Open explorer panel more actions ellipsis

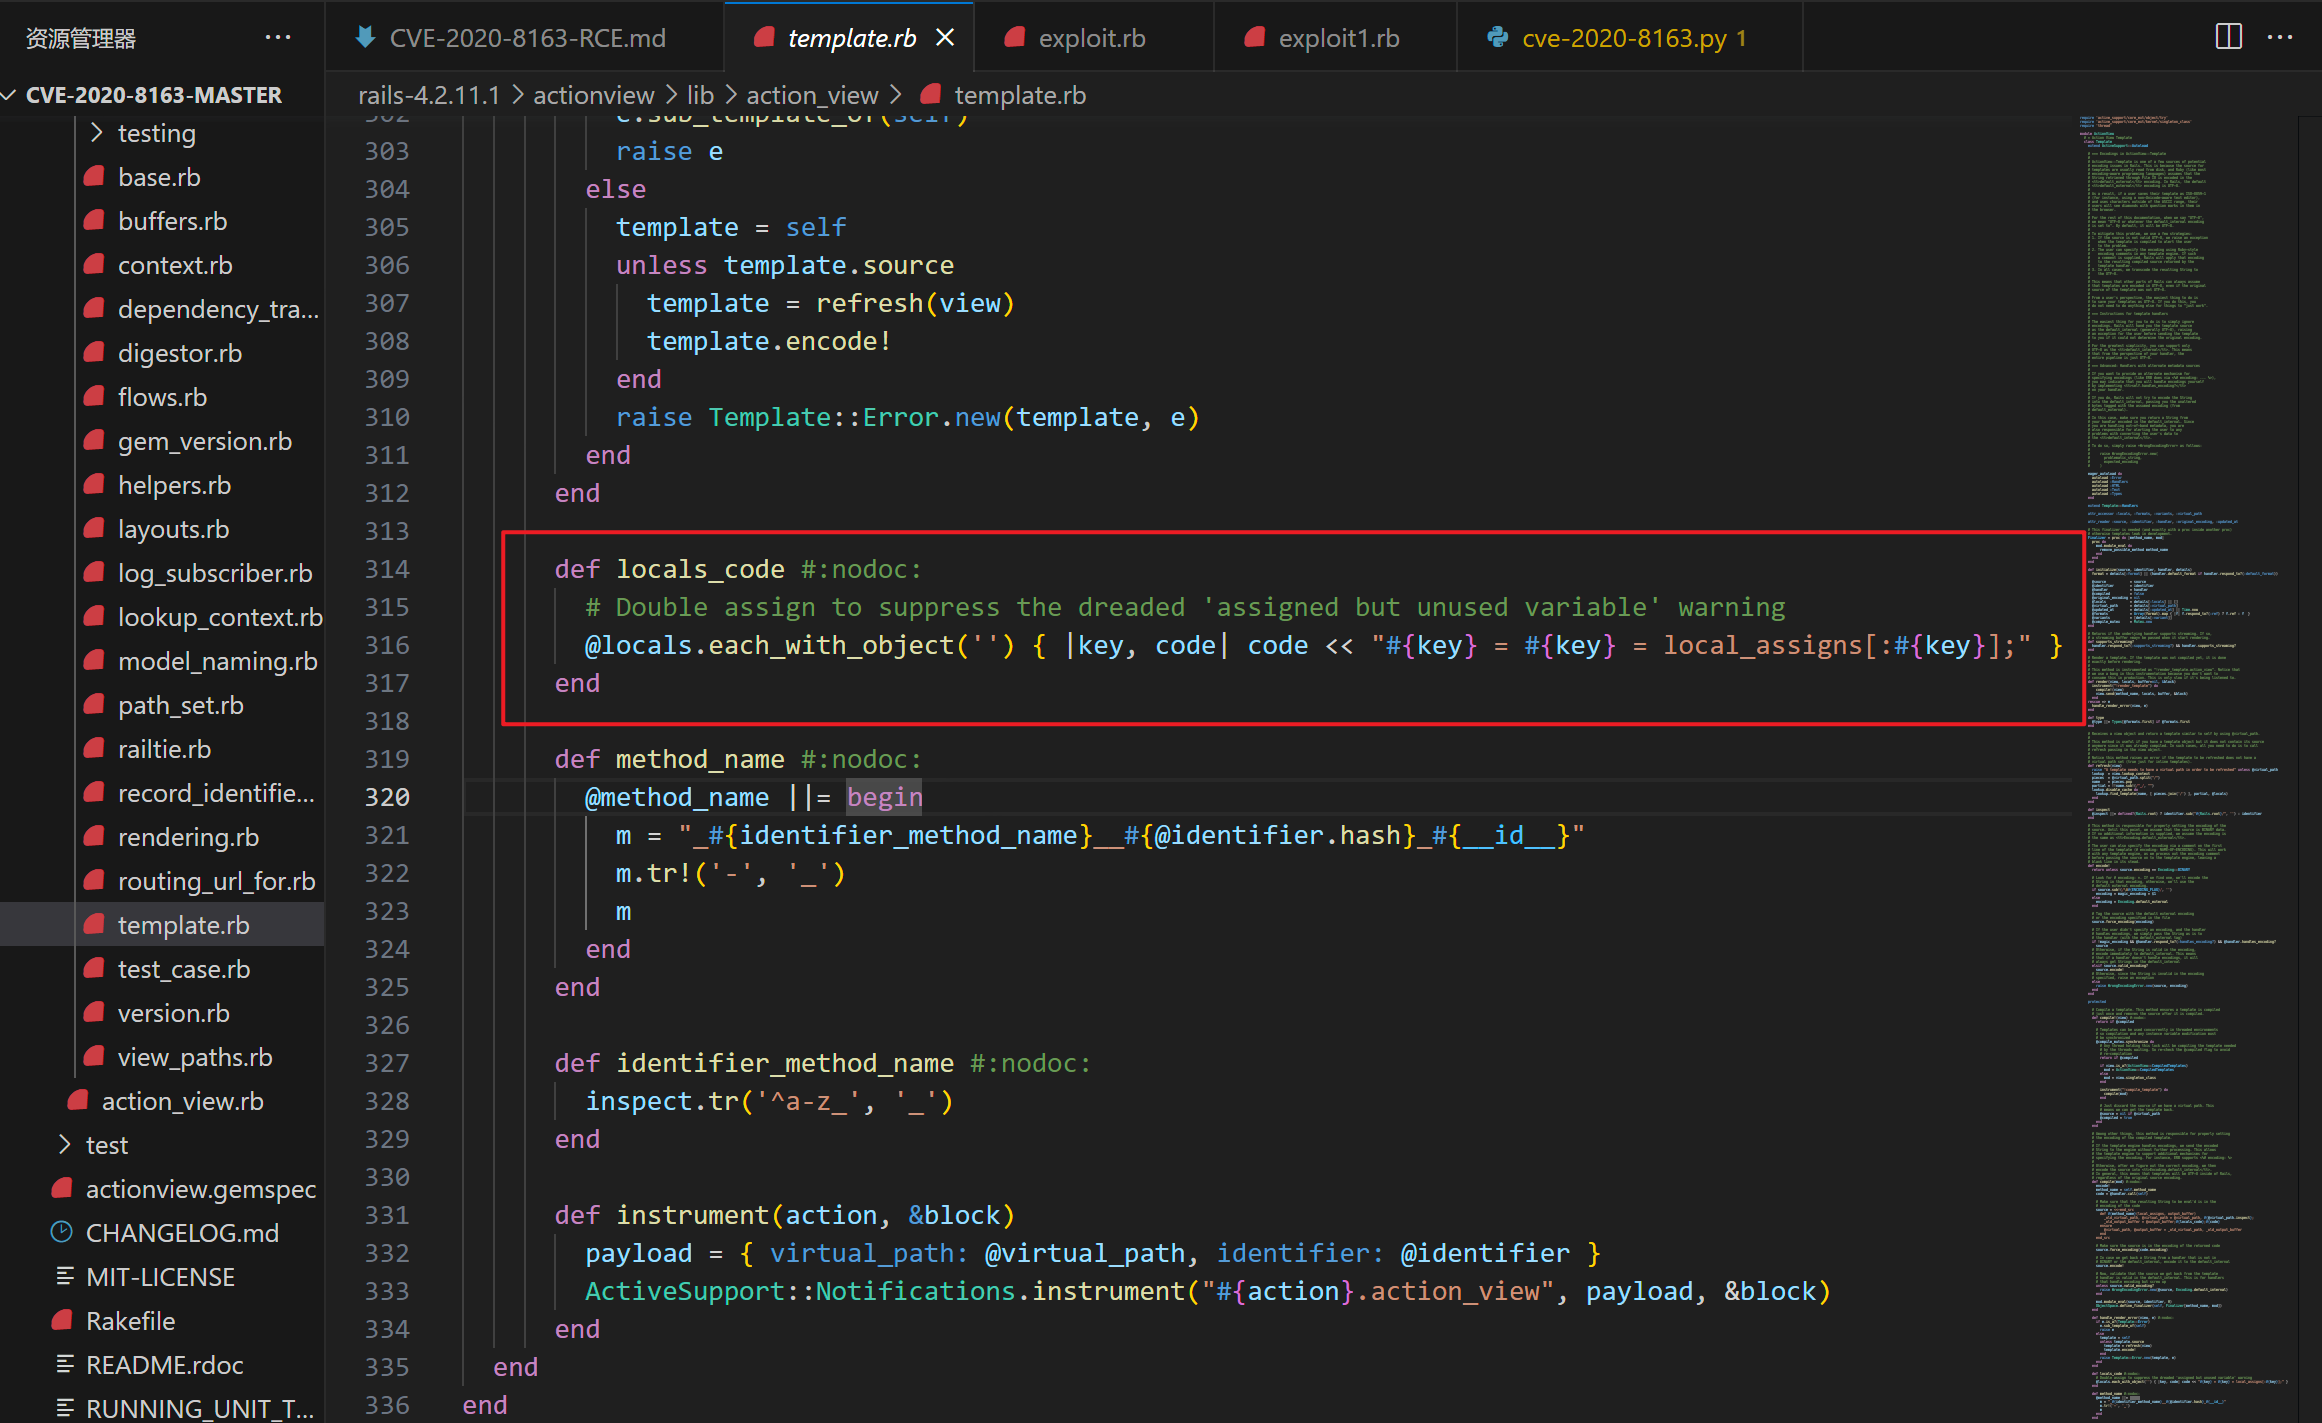(278, 38)
